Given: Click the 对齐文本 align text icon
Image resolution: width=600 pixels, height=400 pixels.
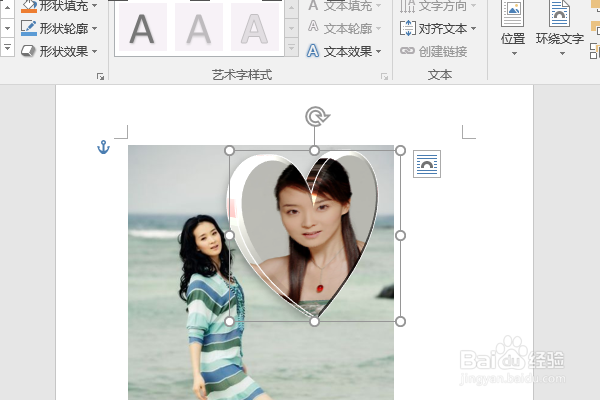Looking at the screenshot, I should [x=408, y=28].
